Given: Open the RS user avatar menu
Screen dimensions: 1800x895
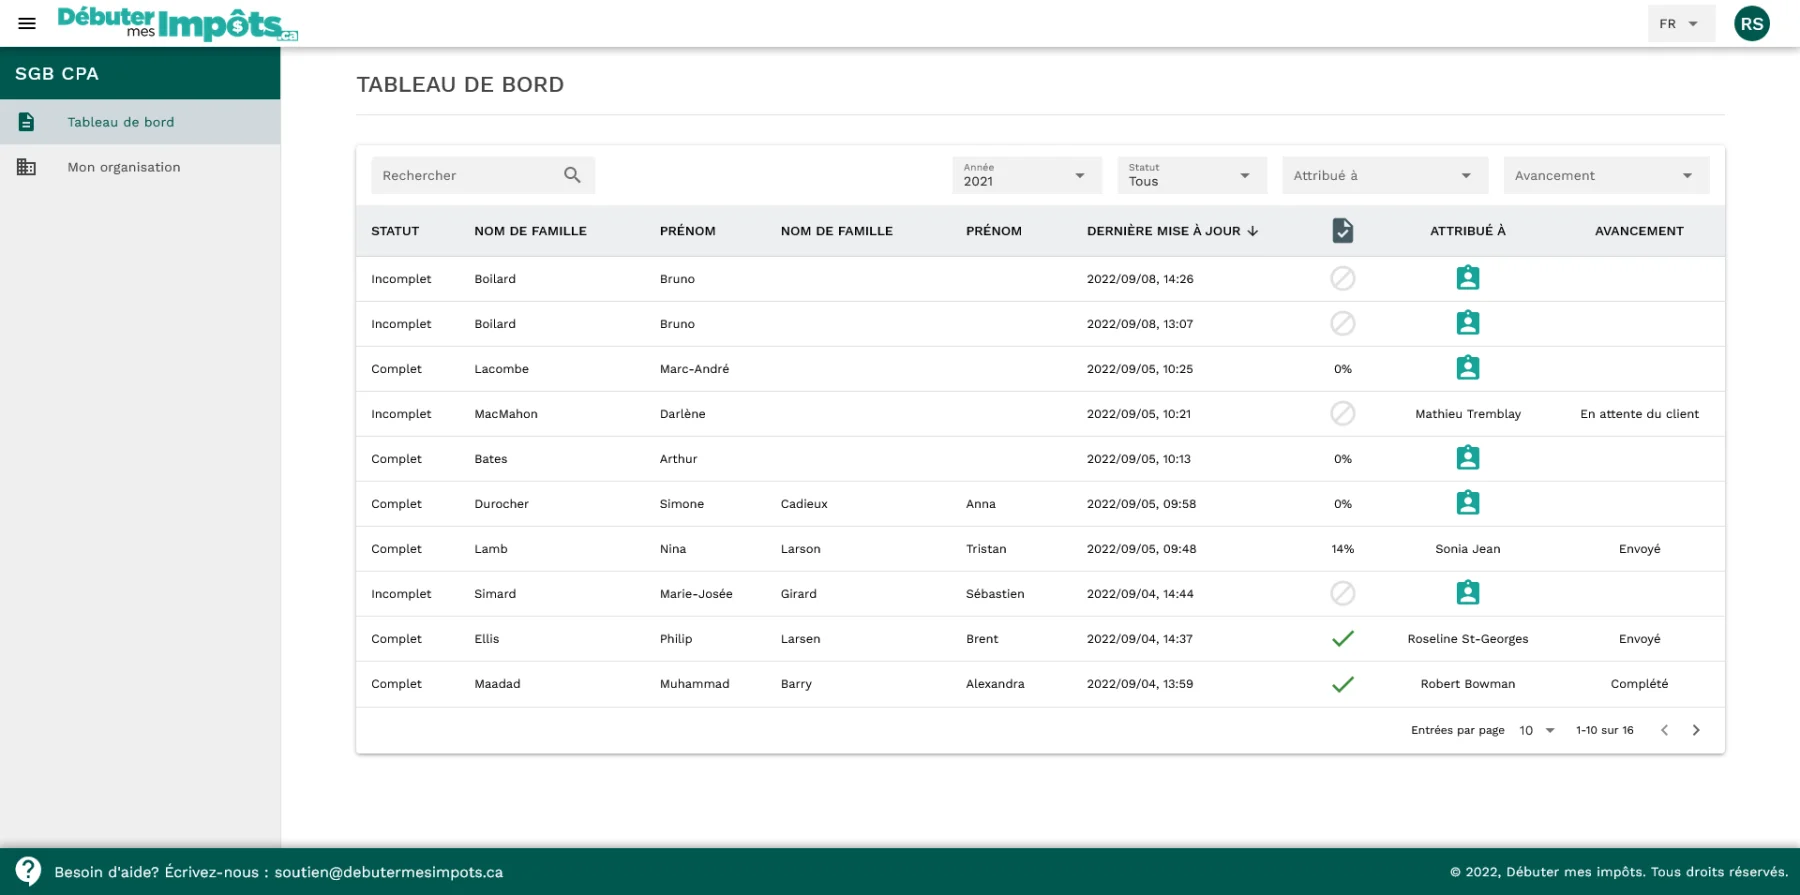Looking at the screenshot, I should pos(1751,24).
